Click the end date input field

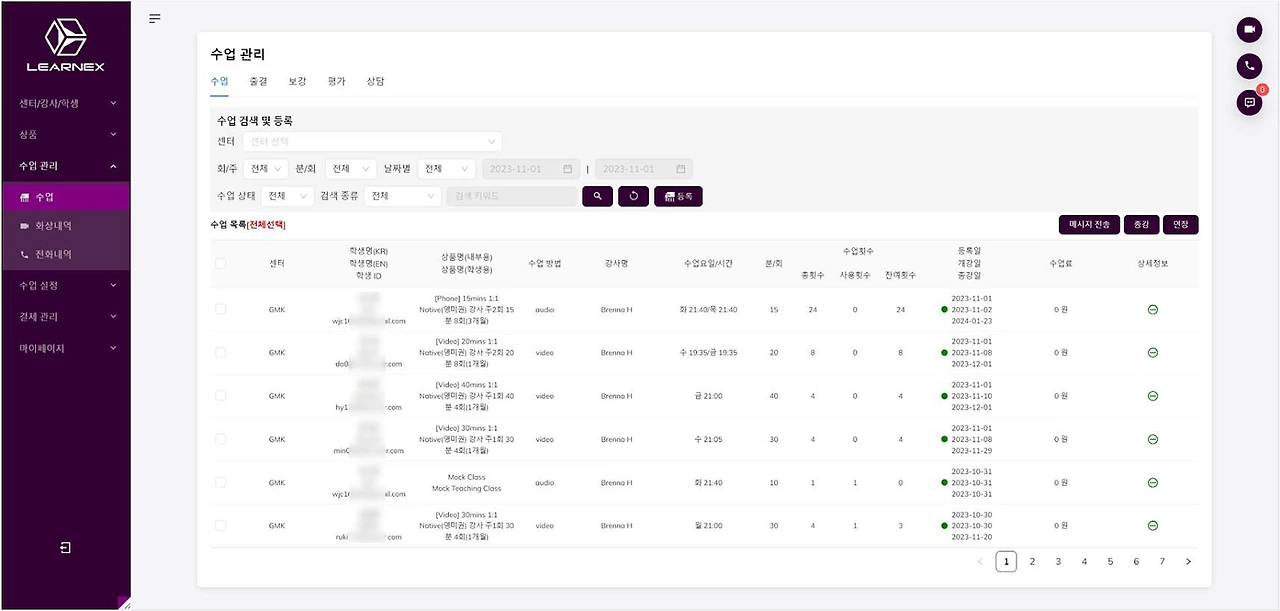tap(644, 169)
